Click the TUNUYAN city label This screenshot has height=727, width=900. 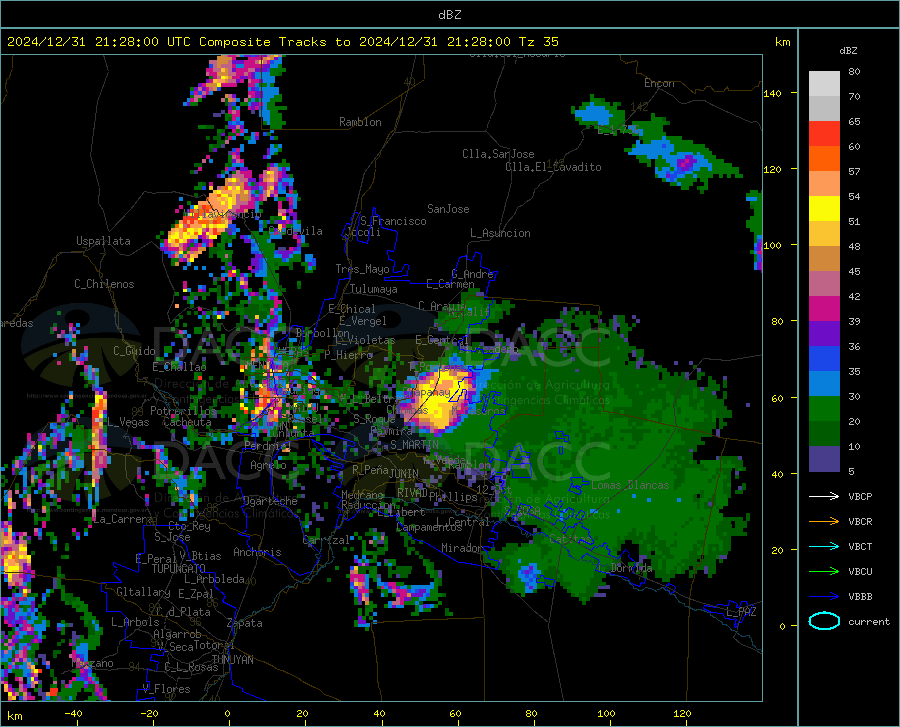[x=232, y=660]
